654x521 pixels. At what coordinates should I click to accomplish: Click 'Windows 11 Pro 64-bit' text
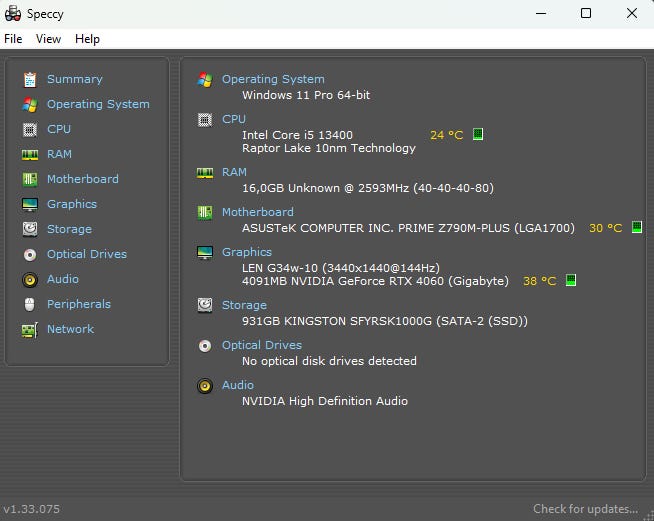(x=306, y=95)
